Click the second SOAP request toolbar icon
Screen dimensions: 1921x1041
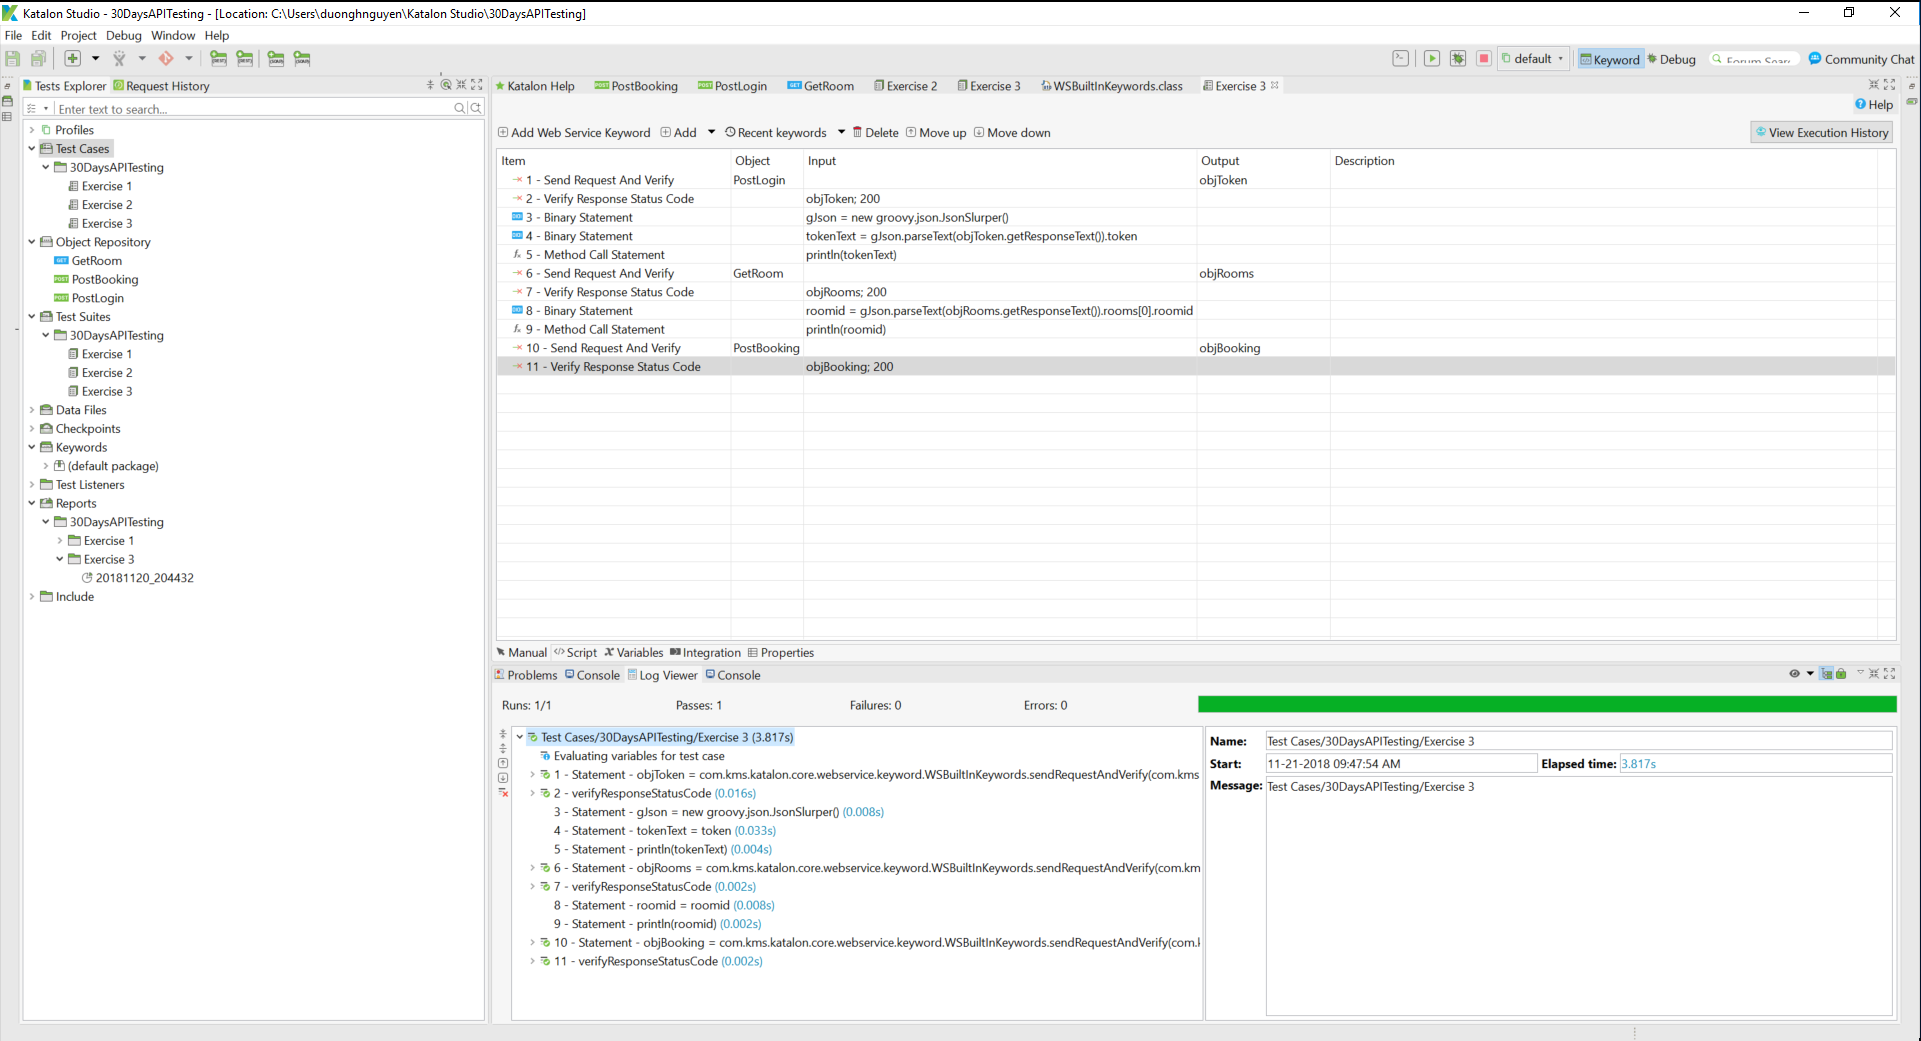pyautogui.click(x=302, y=59)
